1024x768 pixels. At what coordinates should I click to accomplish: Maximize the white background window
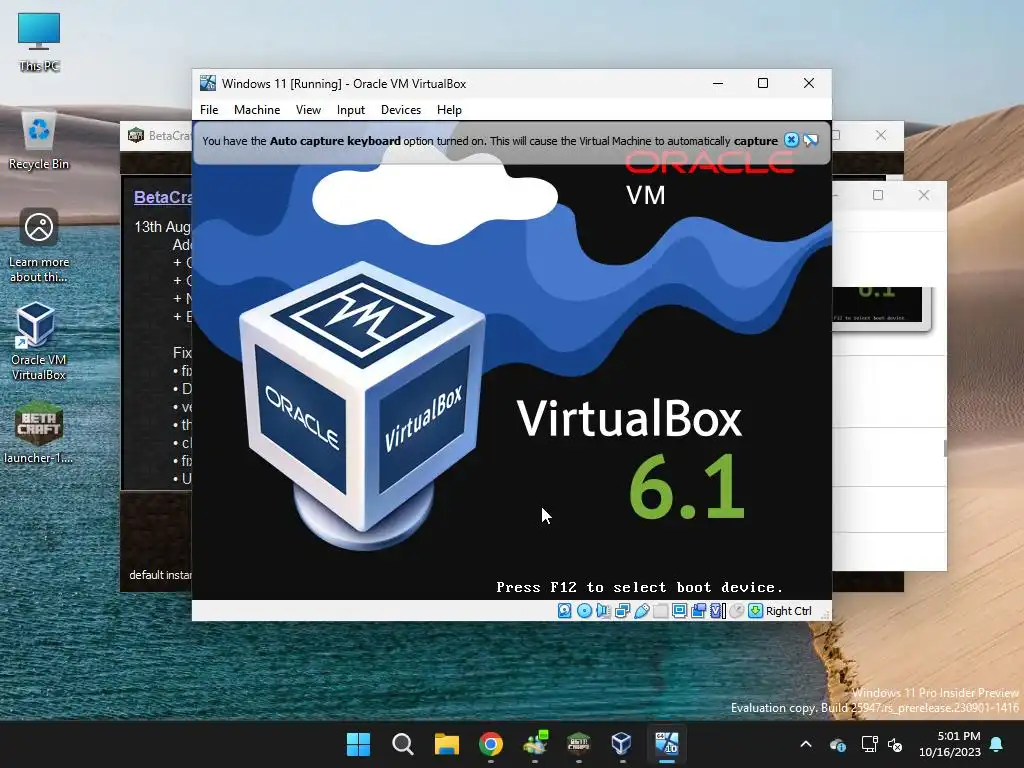[x=878, y=195]
